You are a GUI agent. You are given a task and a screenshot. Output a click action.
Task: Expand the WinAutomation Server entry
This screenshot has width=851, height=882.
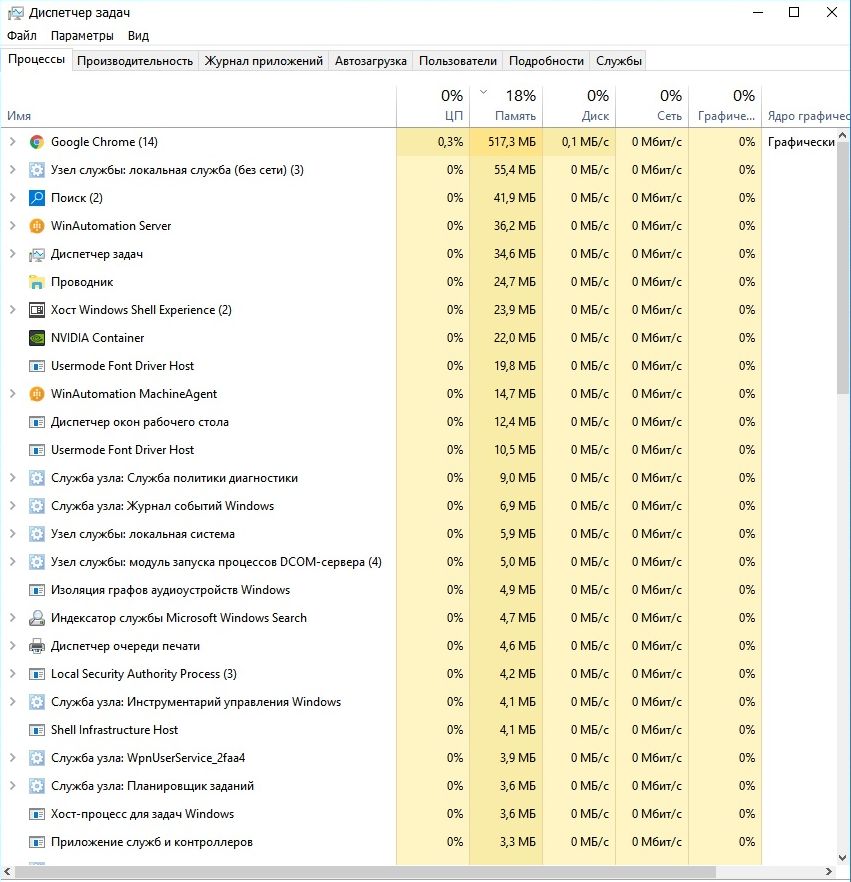point(12,226)
